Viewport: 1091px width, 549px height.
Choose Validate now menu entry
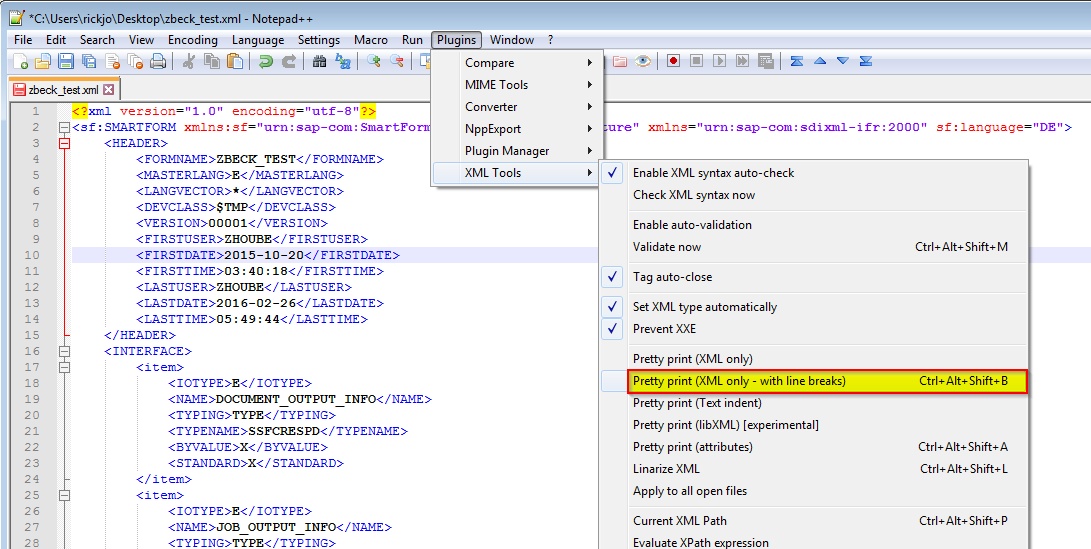tap(814, 247)
